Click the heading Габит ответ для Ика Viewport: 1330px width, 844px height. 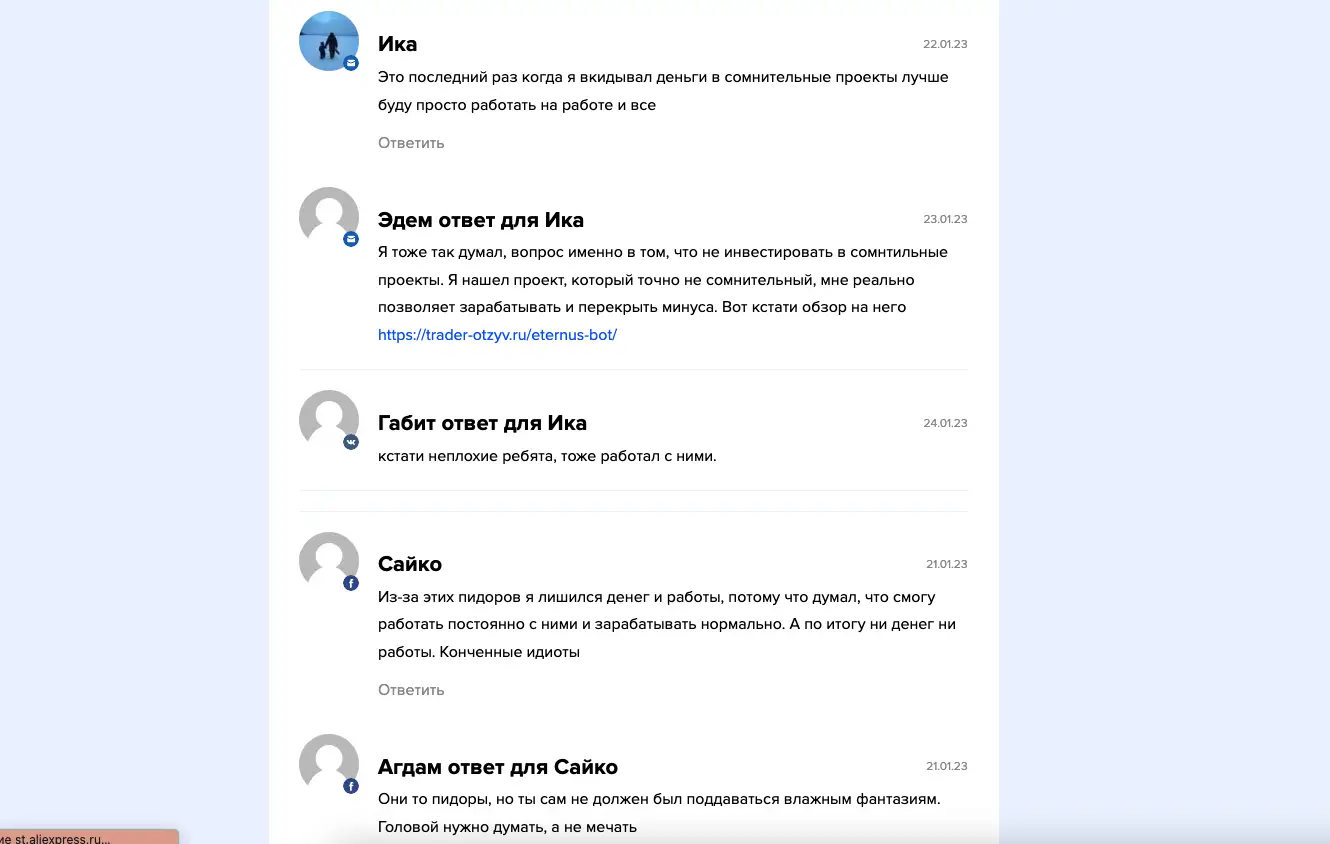coord(482,423)
